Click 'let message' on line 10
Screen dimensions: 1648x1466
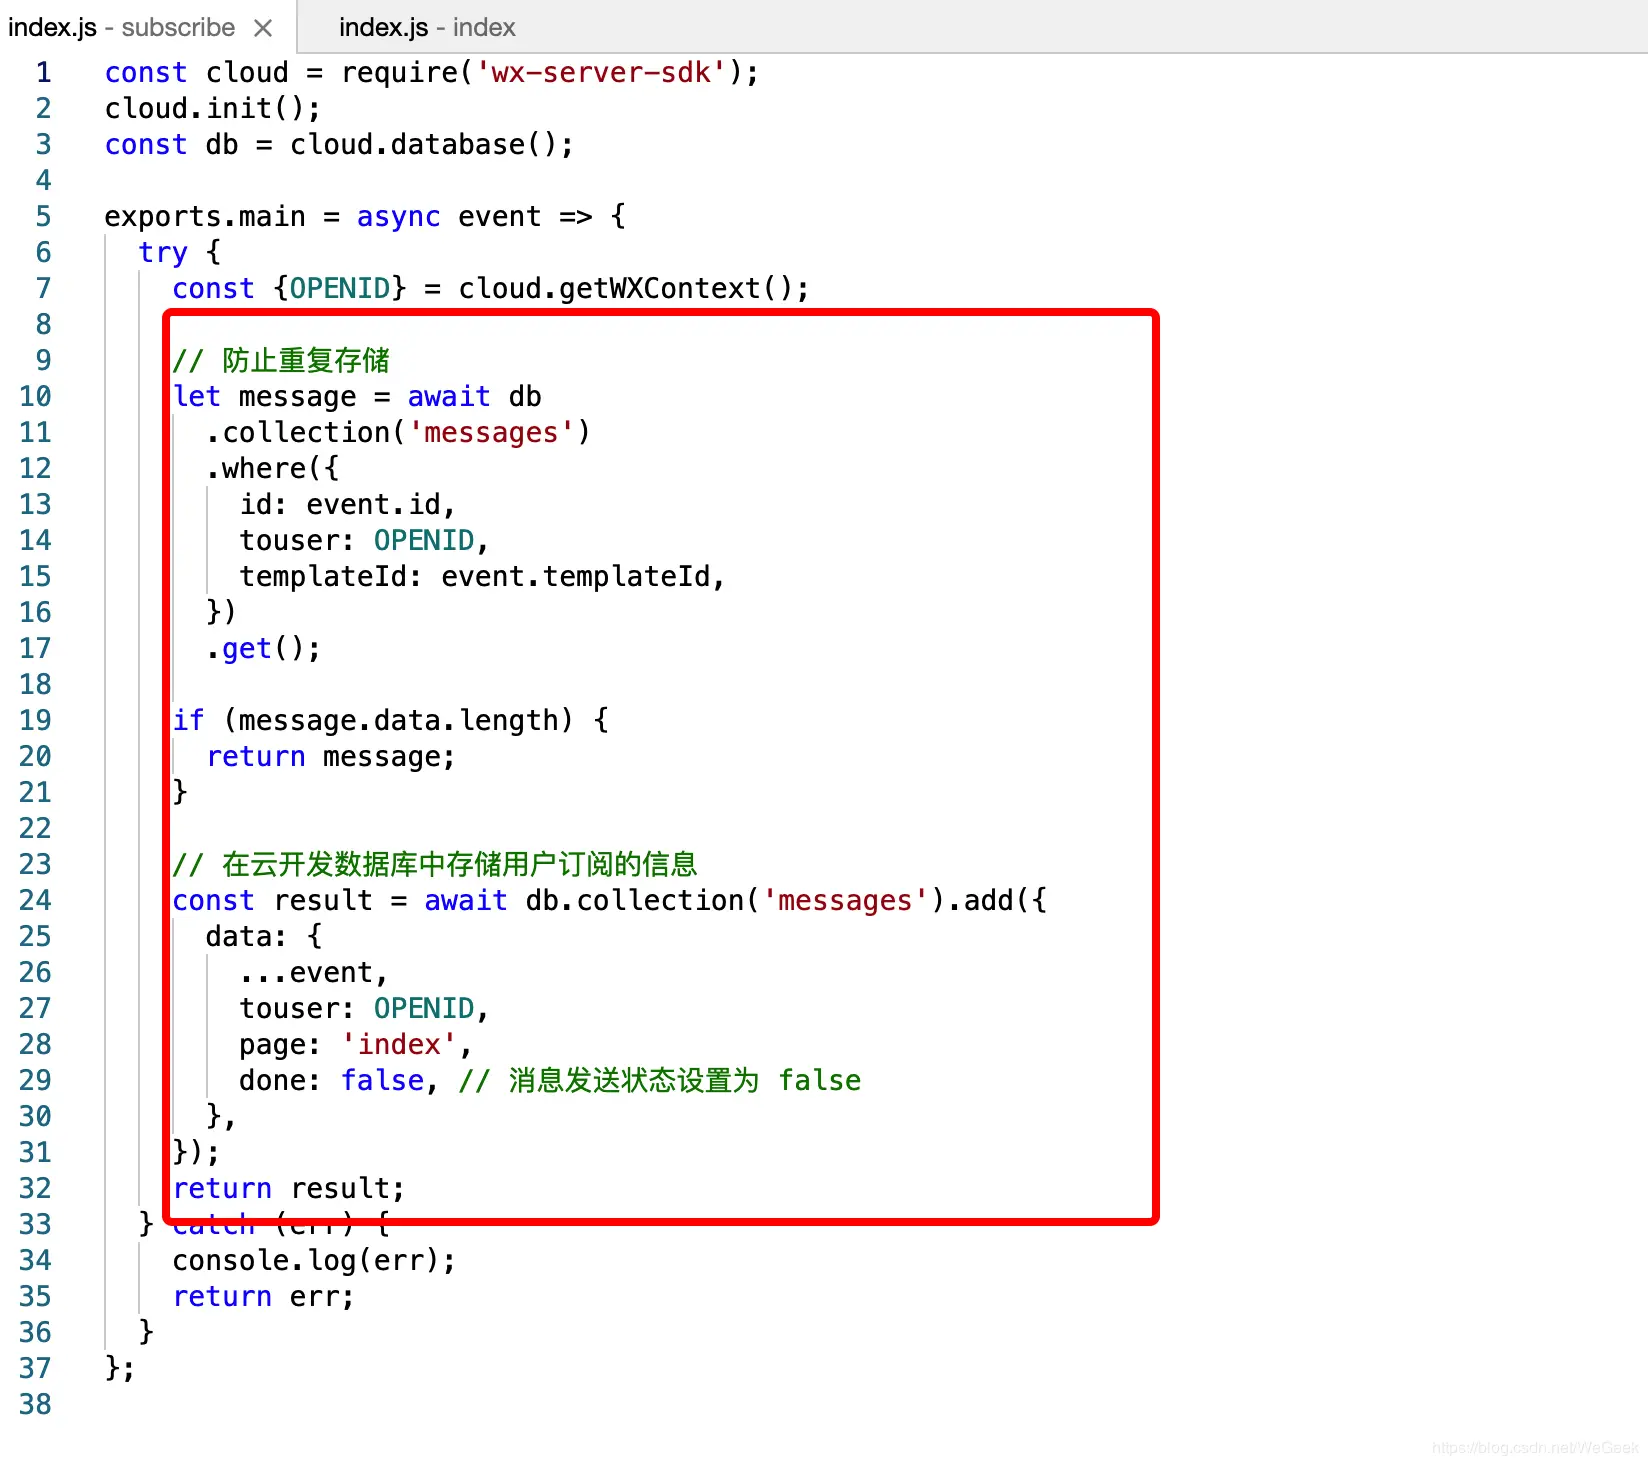point(264,397)
